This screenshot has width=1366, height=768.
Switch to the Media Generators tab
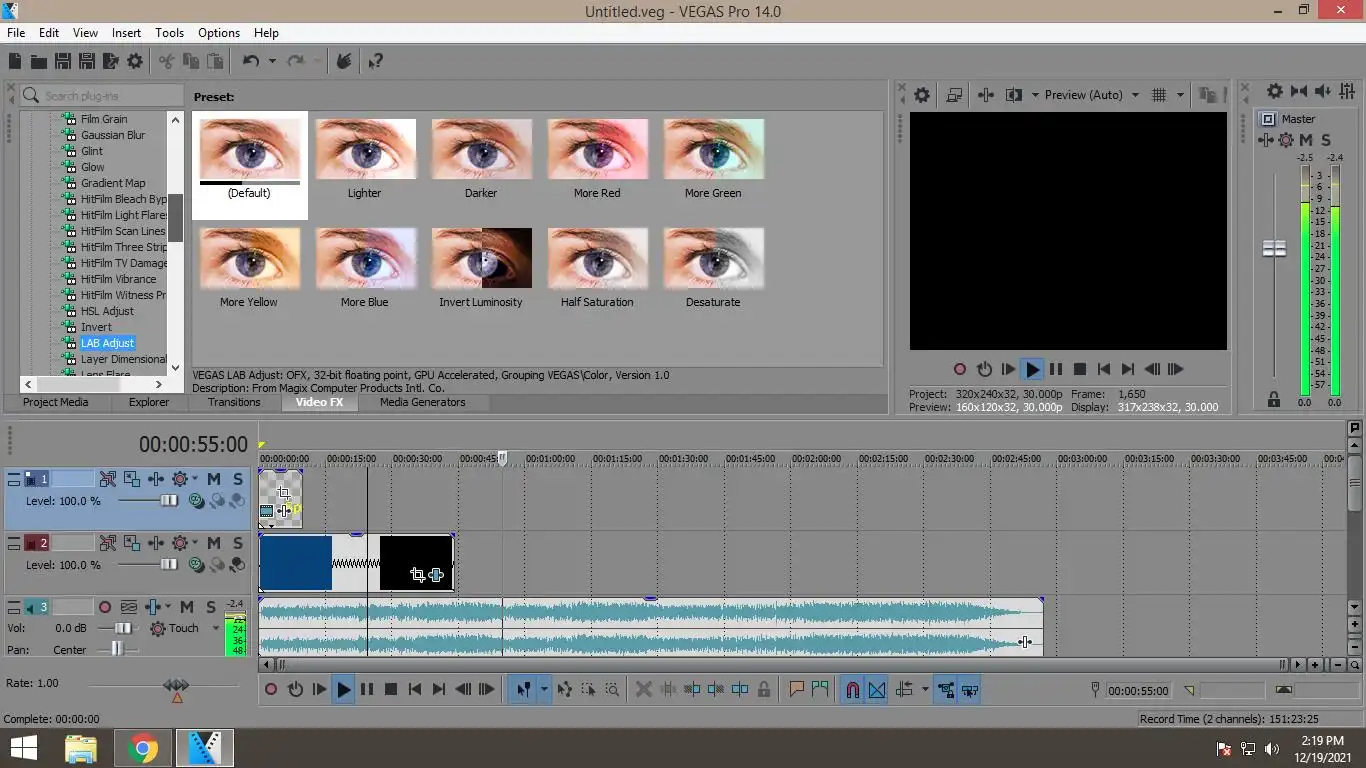422,402
